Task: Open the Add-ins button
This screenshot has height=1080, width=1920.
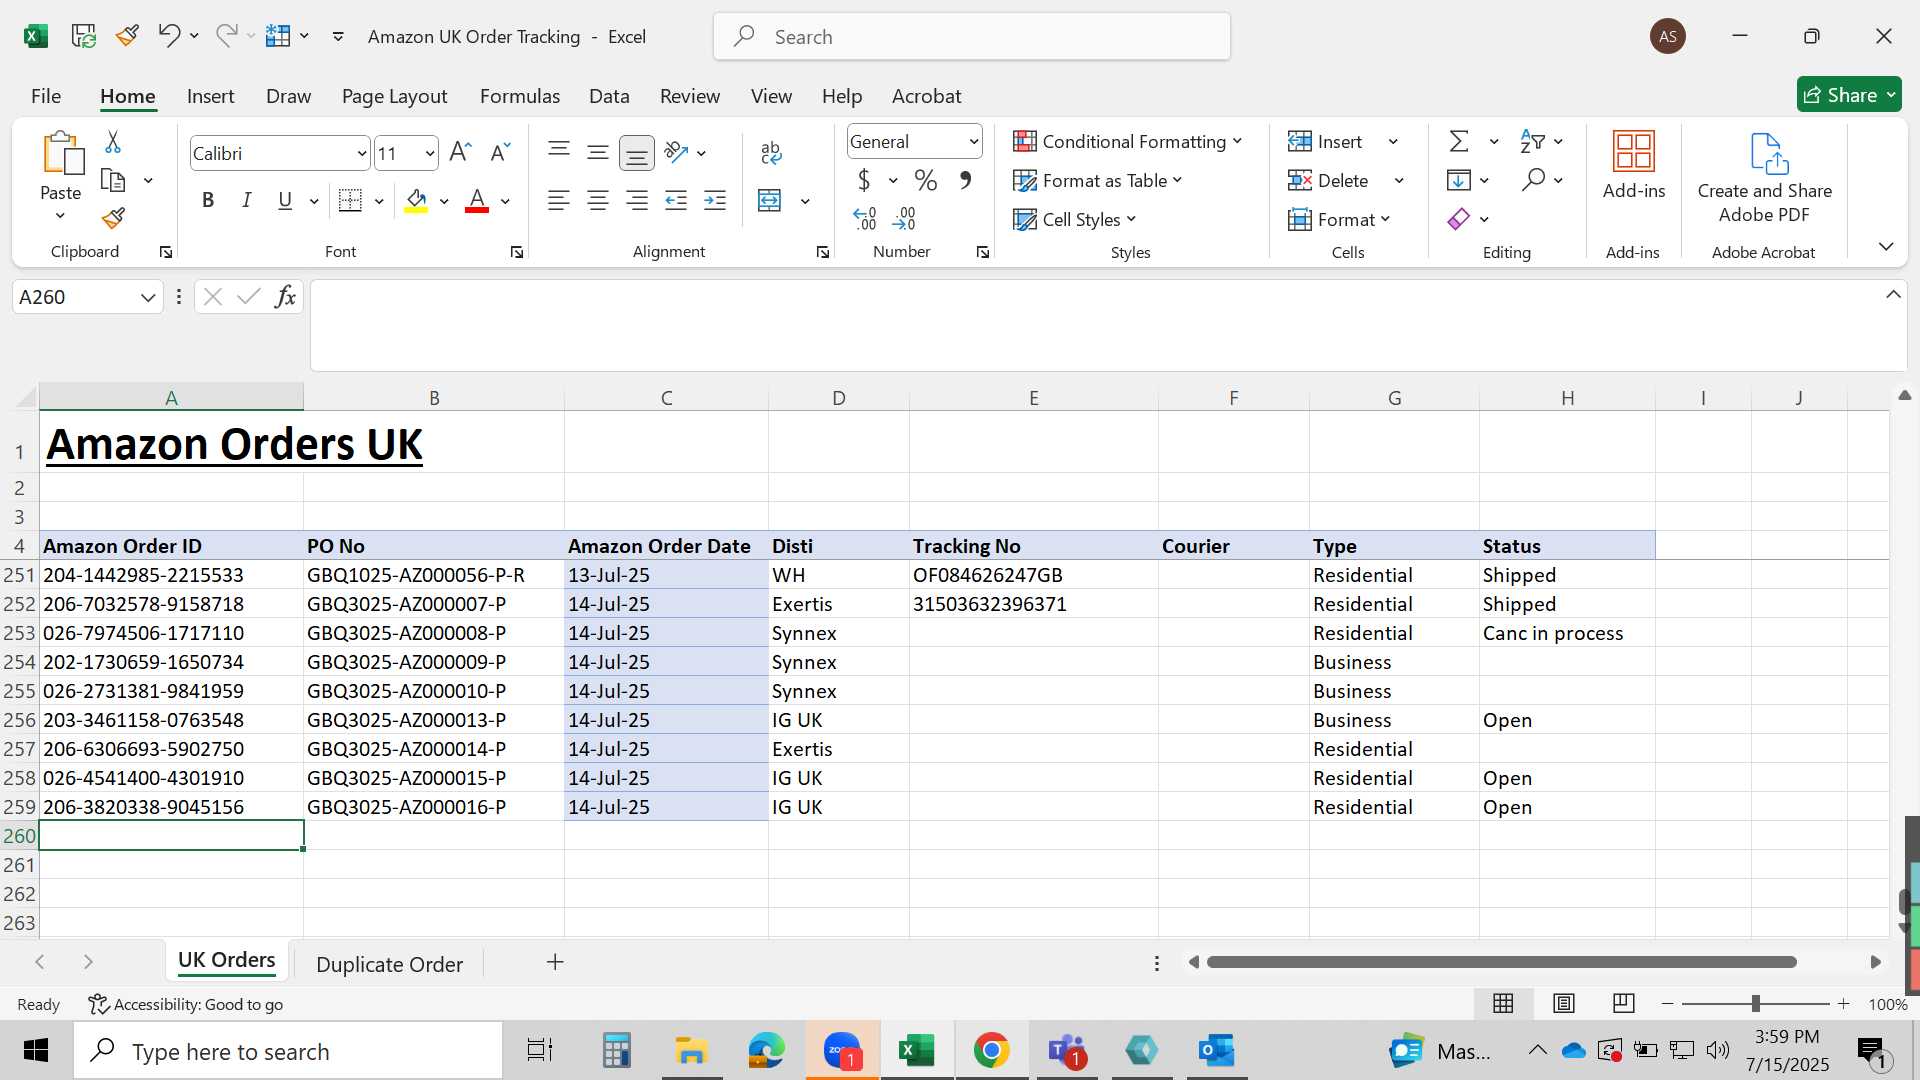Action: click(1634, 166)
